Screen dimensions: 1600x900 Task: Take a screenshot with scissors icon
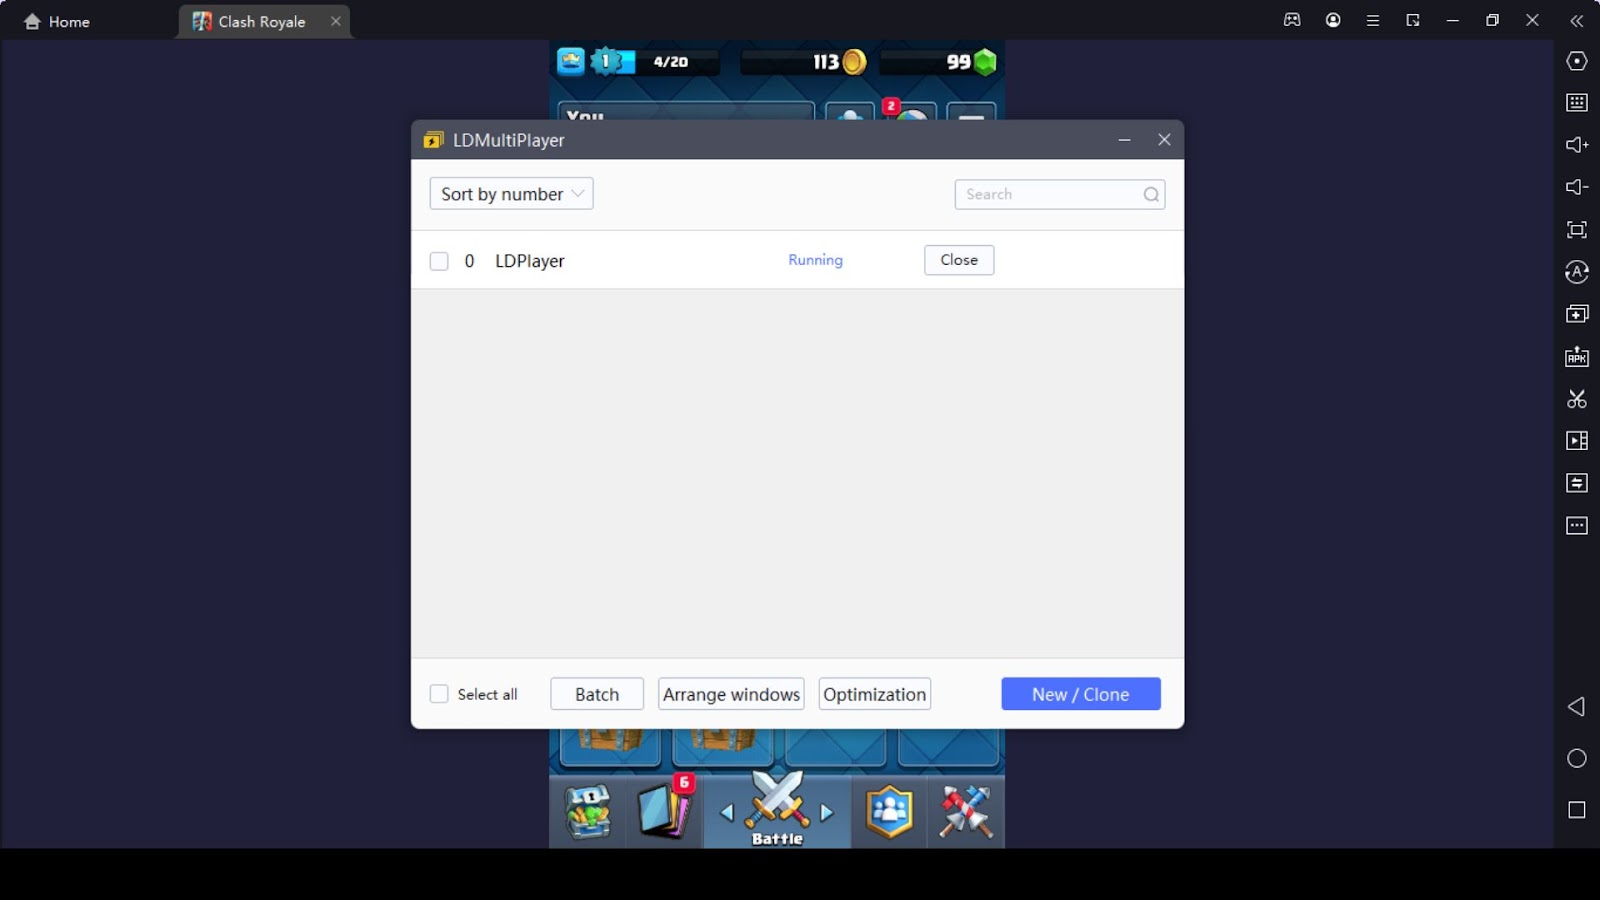[x=1577, y=399]
